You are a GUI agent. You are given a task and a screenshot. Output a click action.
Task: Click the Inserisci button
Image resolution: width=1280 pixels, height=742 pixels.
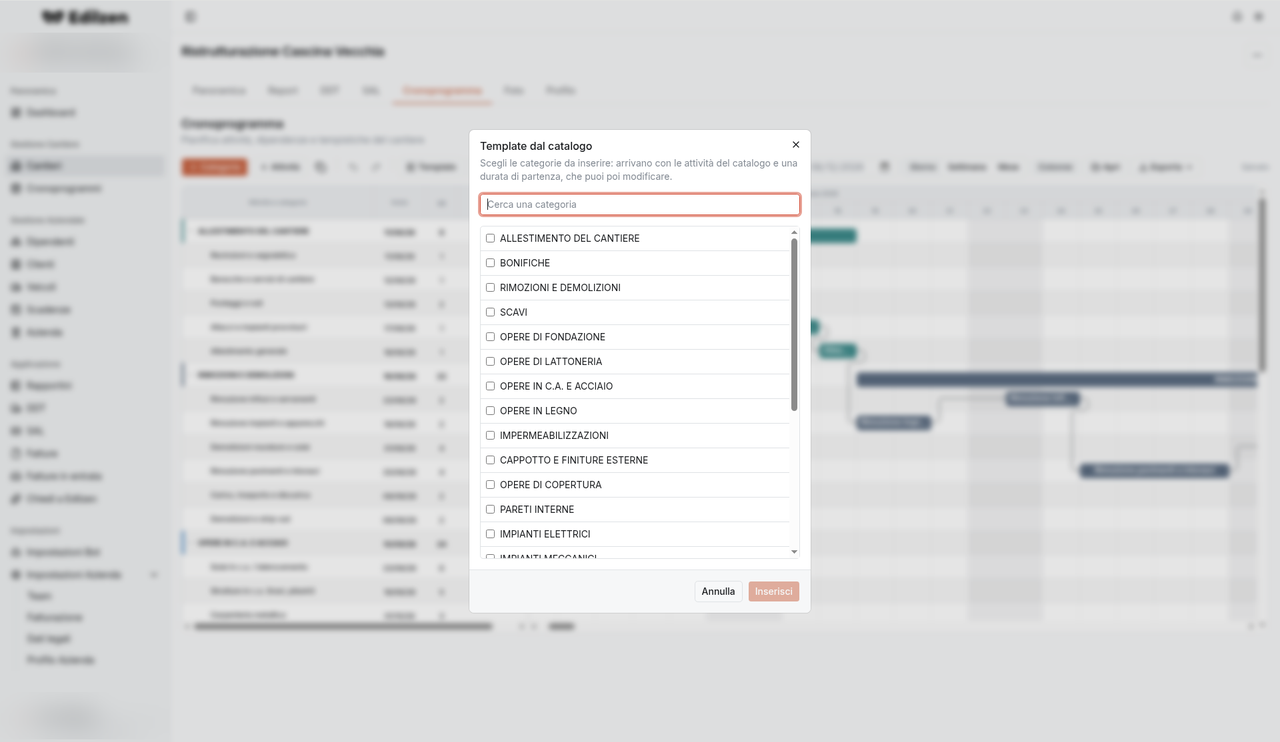click(774, 591)
